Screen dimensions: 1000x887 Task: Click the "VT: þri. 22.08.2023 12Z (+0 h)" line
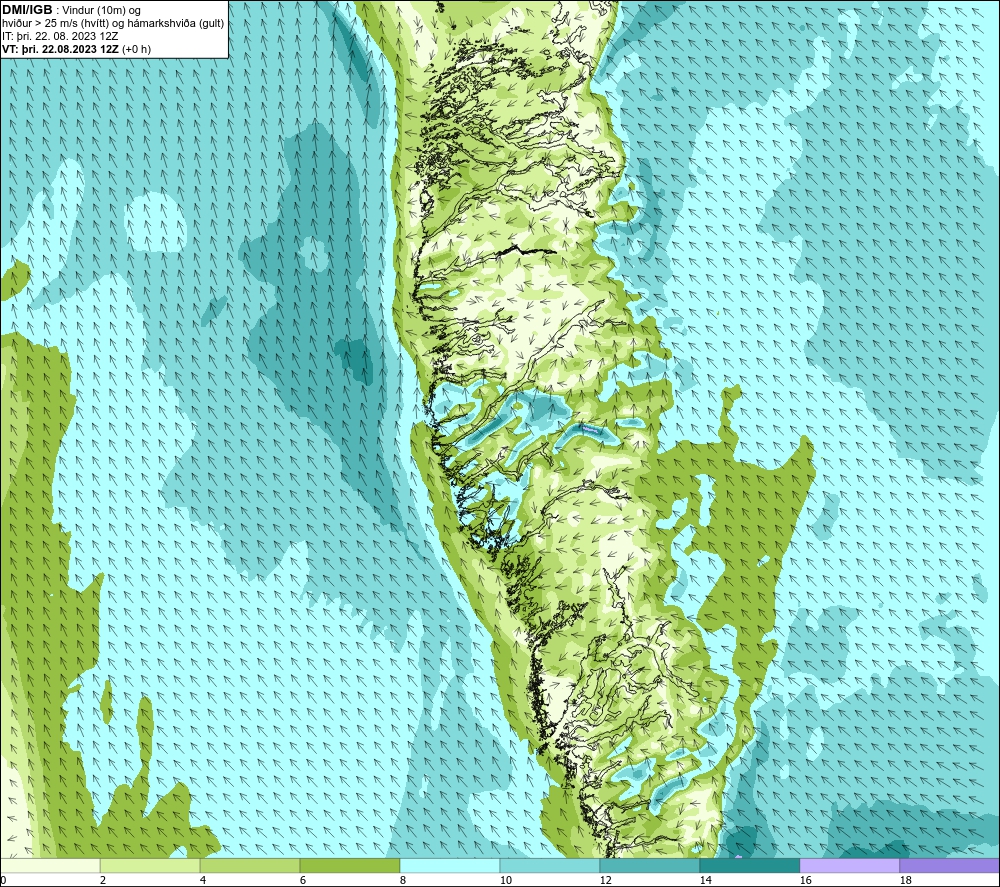pyautogui.click(x=77, y=49)
